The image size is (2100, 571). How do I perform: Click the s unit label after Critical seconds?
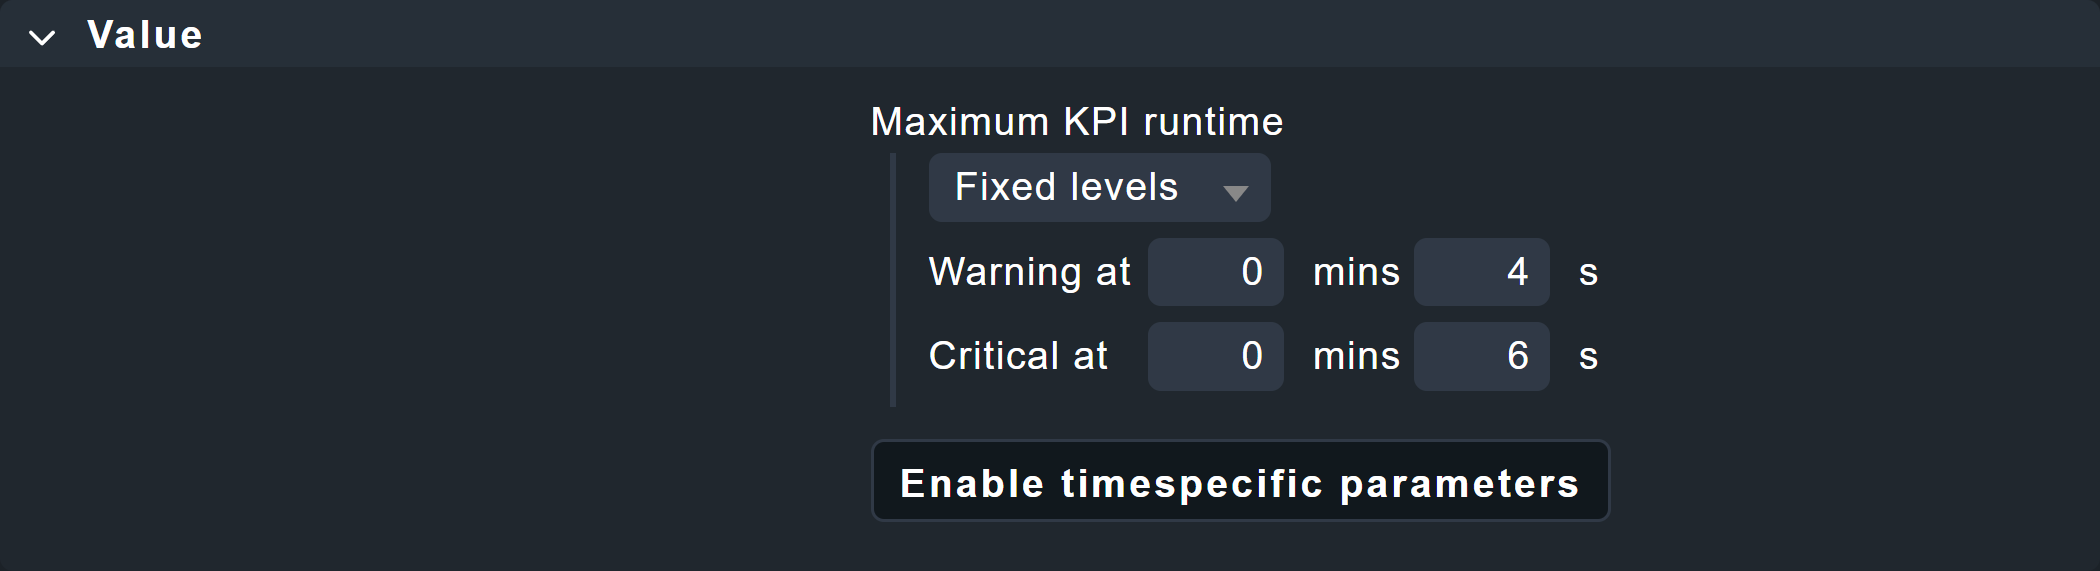[x=1588, y=357]
